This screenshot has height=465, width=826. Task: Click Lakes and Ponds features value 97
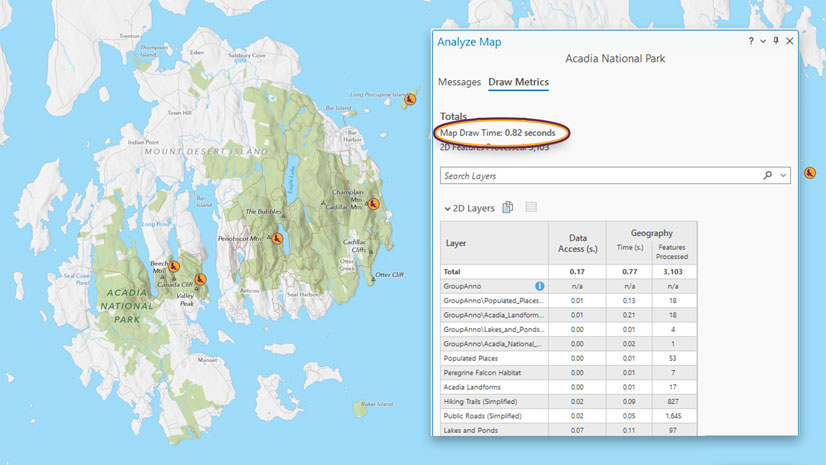pos(673,430)
